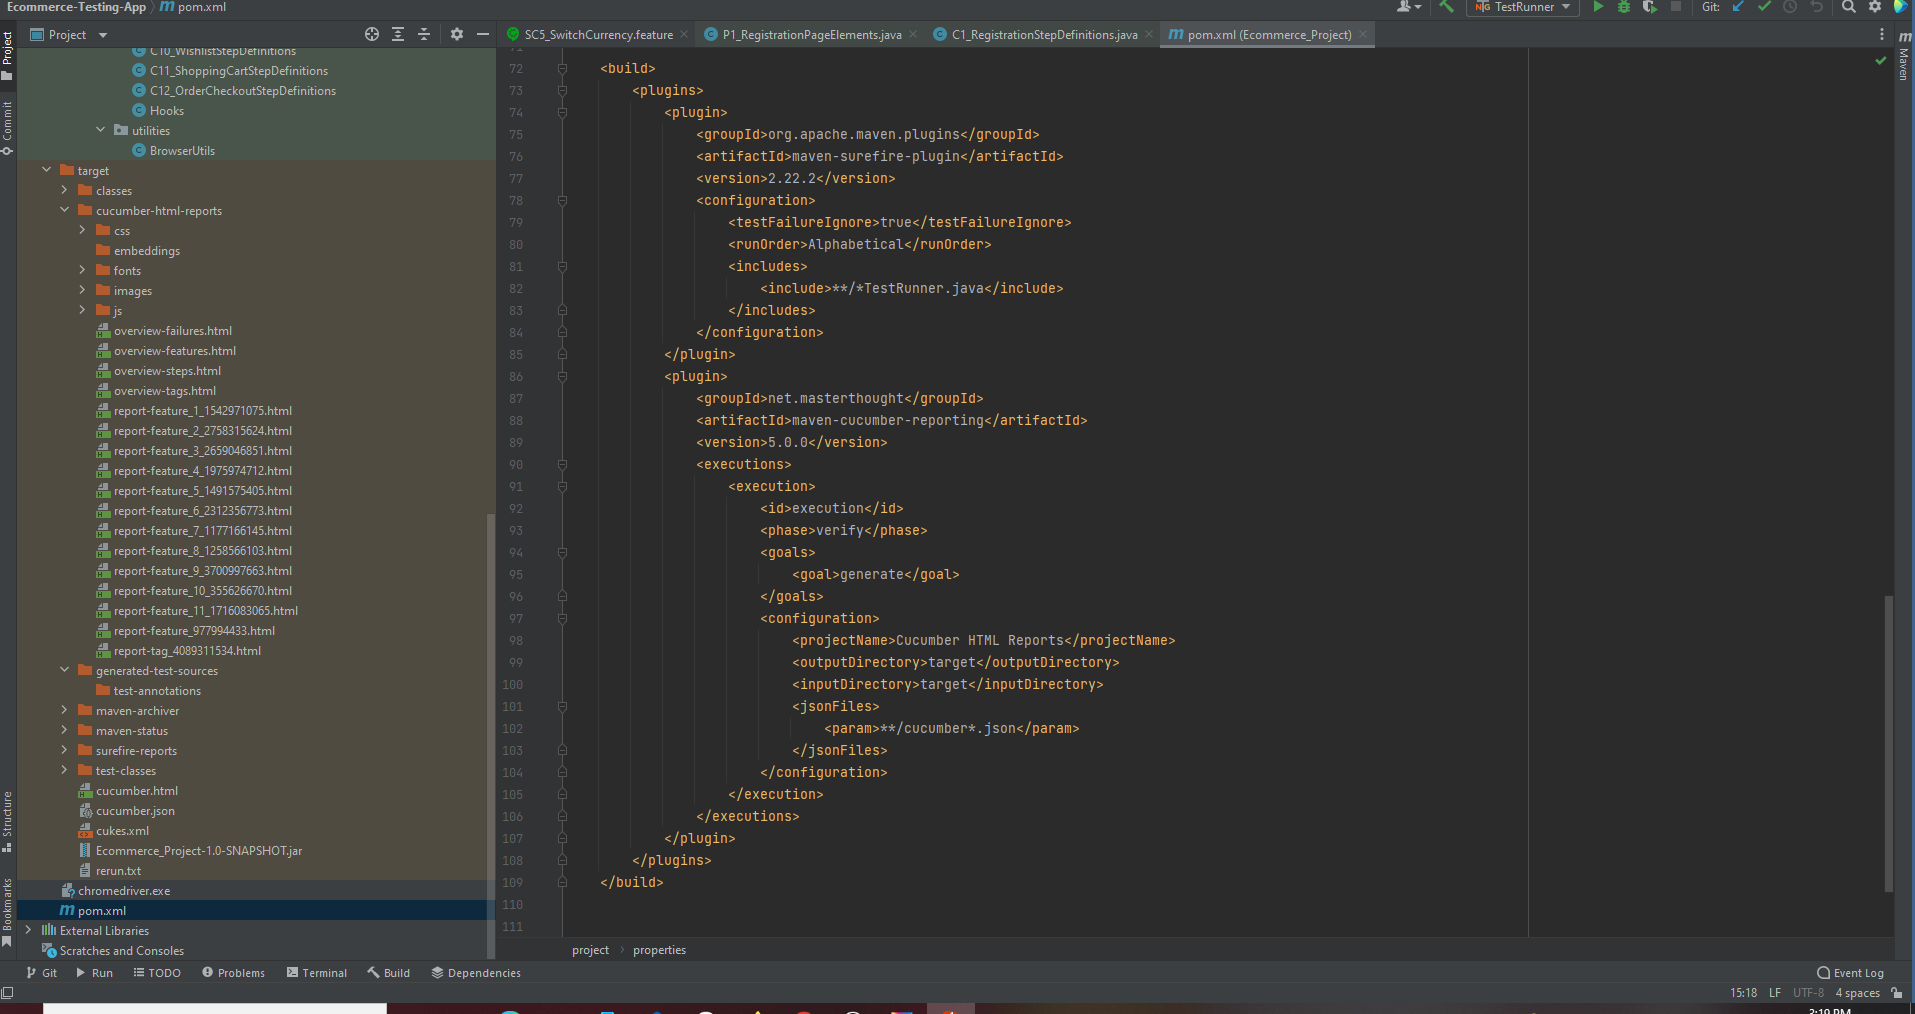Screen dimensions: 1915x1014
Task: Update project with the blue Git arrow
Action: [x=1738, y=7]
